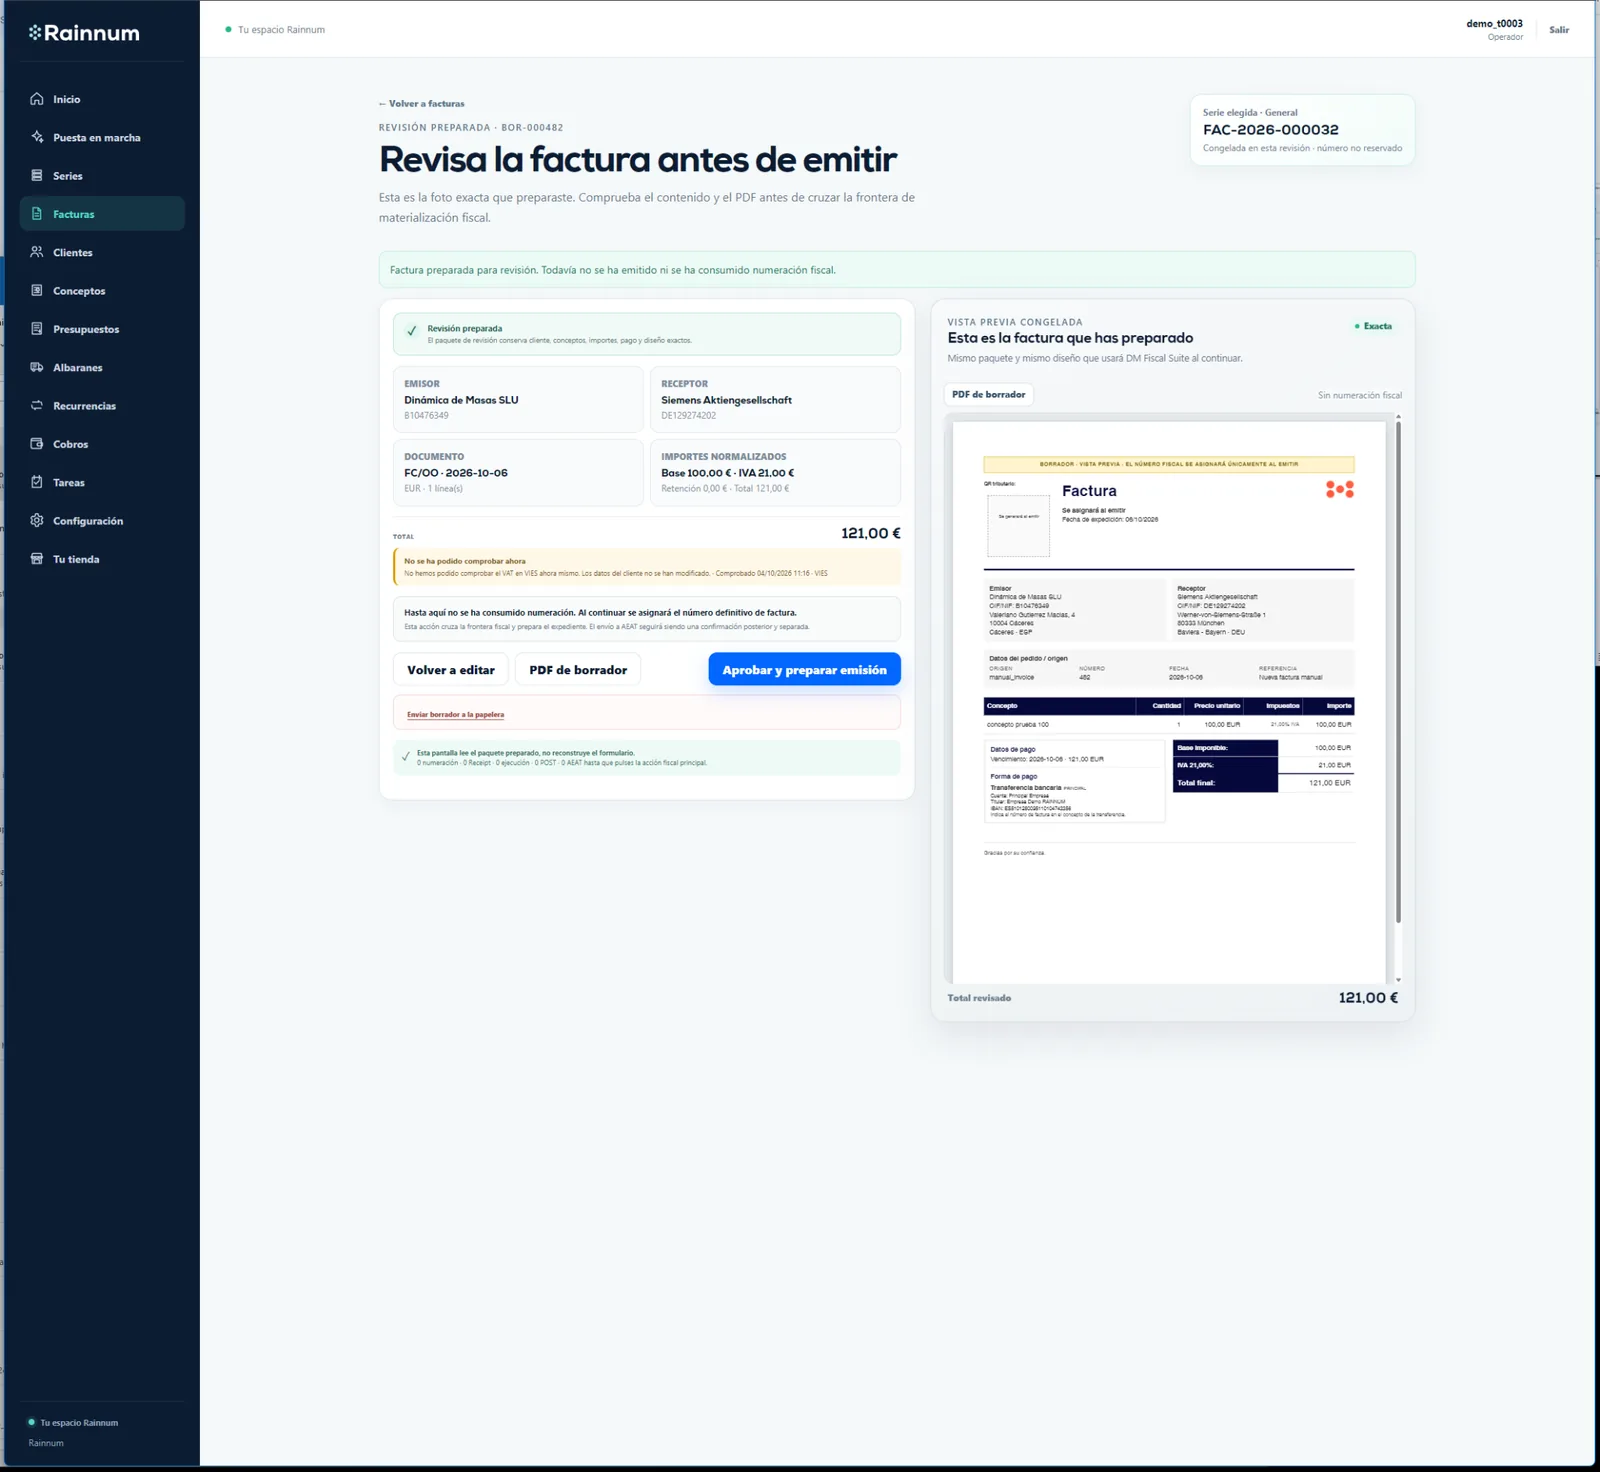Click the Clientes people icon
The width and height of the screenshot is (1600, 1472).
(37, 252)
